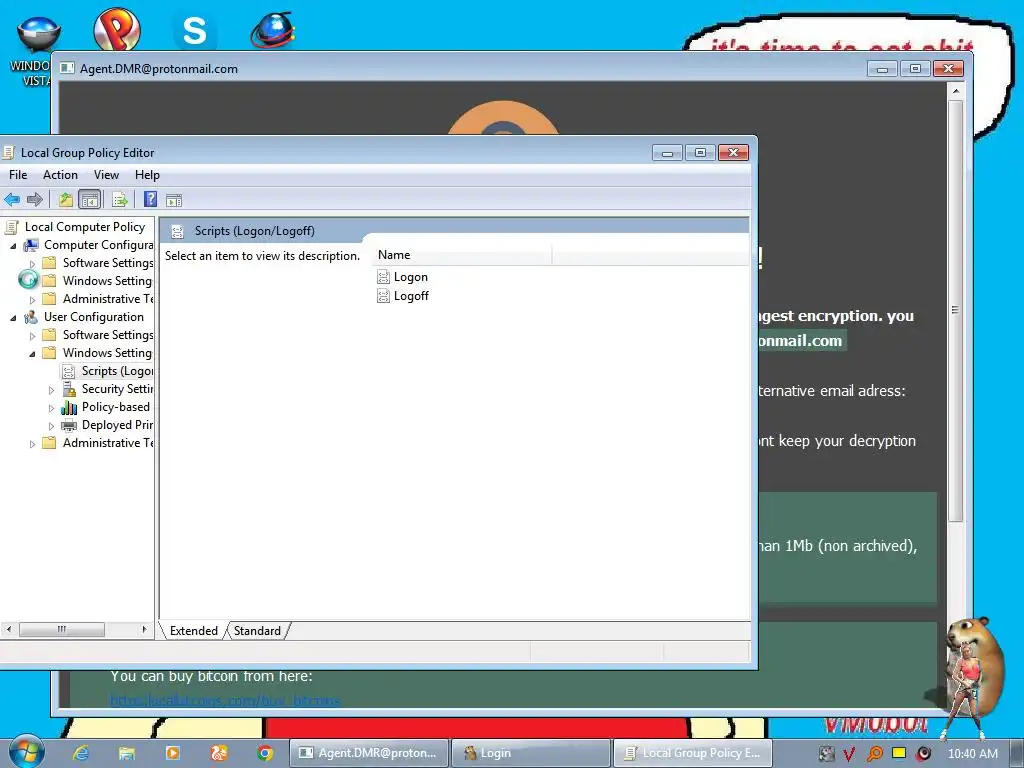Click the system clock showing 10:40 AM
Viewport: 1024px width, 768px height.
pyautogui.click(x=972, y=754)
